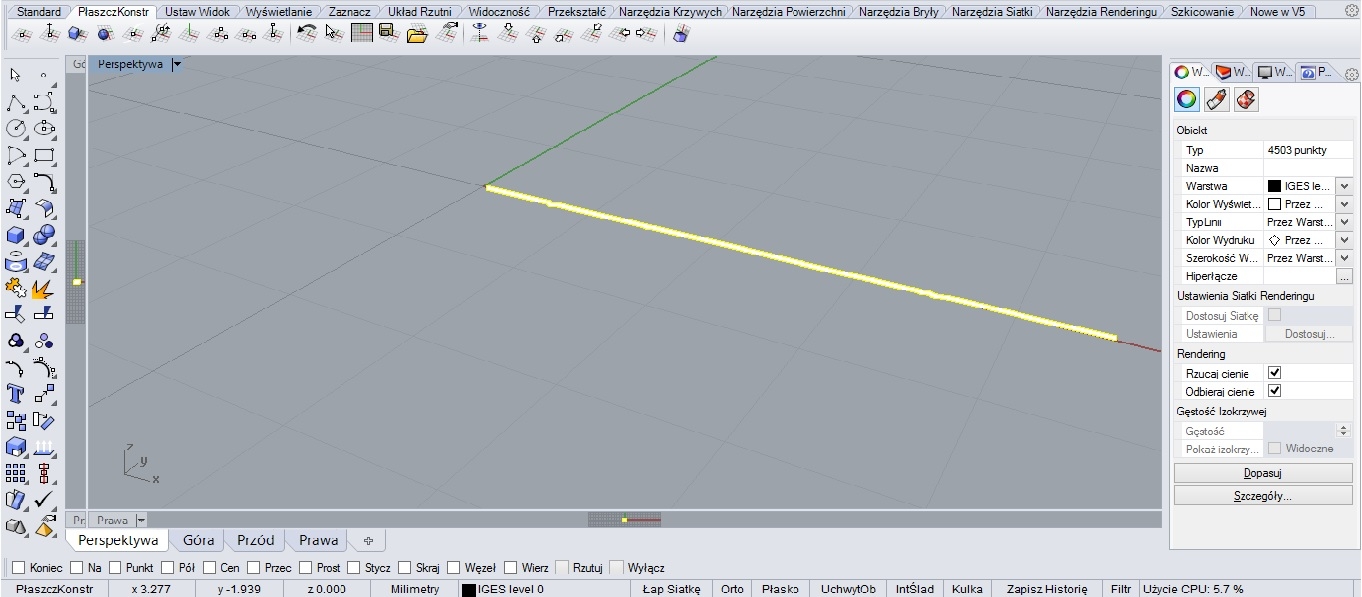The width and height of the screenshot is (1362, 597).
Task: Select the arrow pointer tool in left toolbar
Action: [15, 74]
